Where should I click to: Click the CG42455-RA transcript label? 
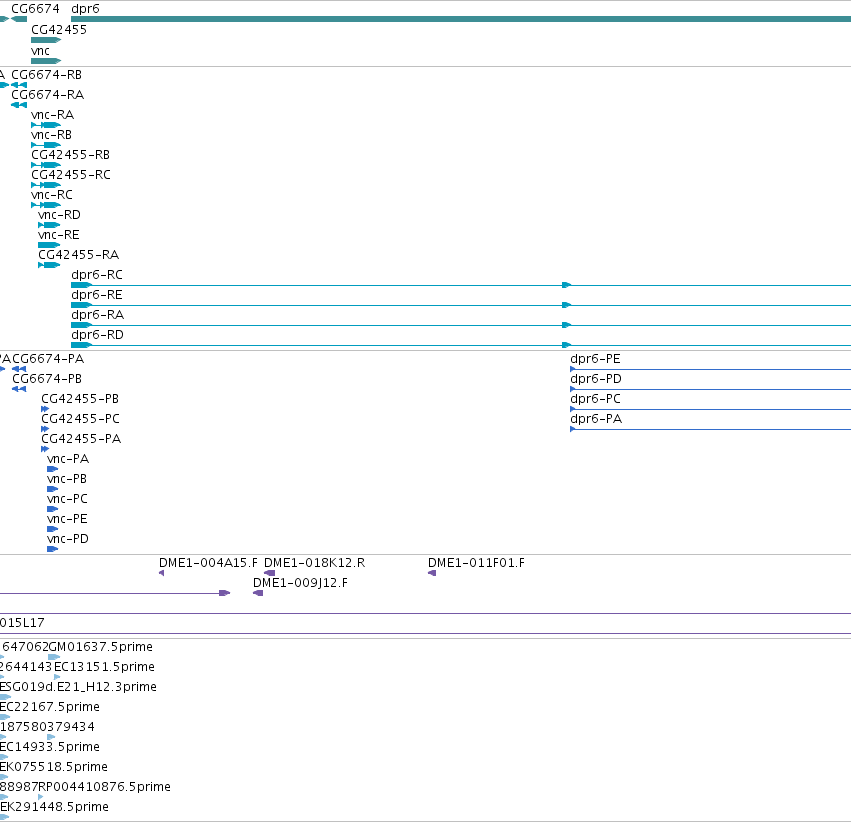(x=79, y=255)
